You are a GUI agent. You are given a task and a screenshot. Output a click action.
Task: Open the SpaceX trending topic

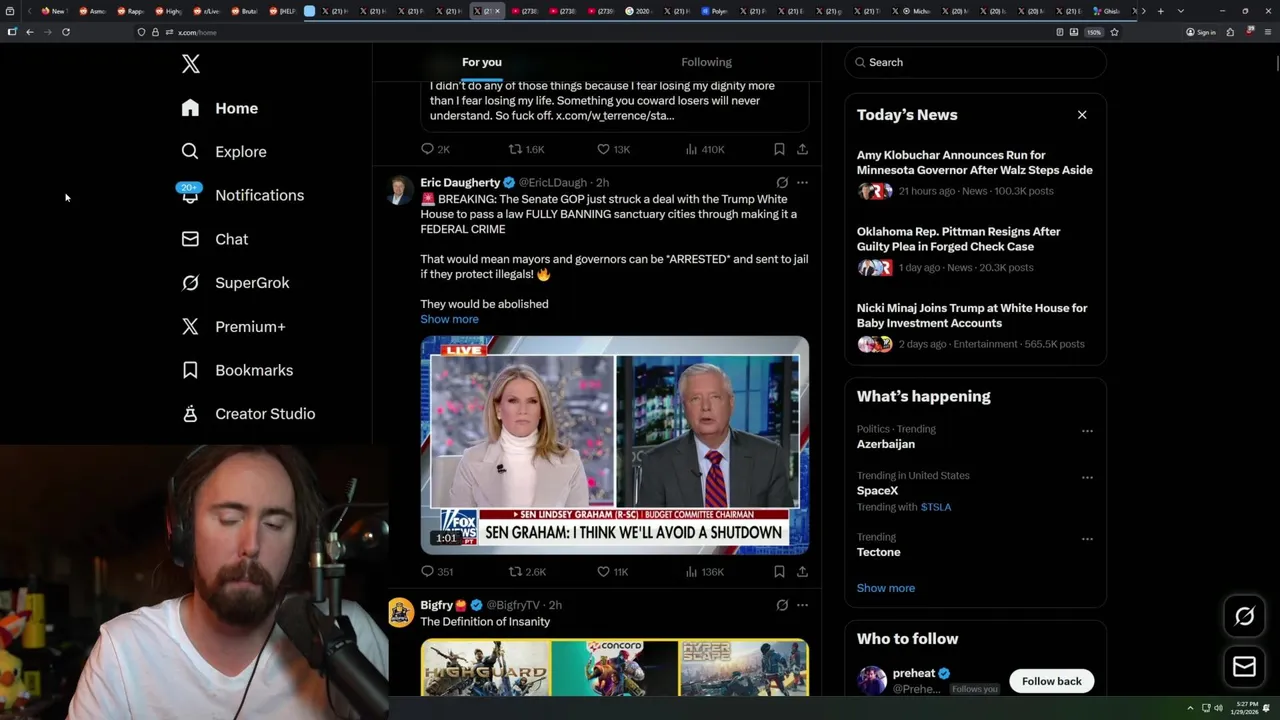[878, 491]
